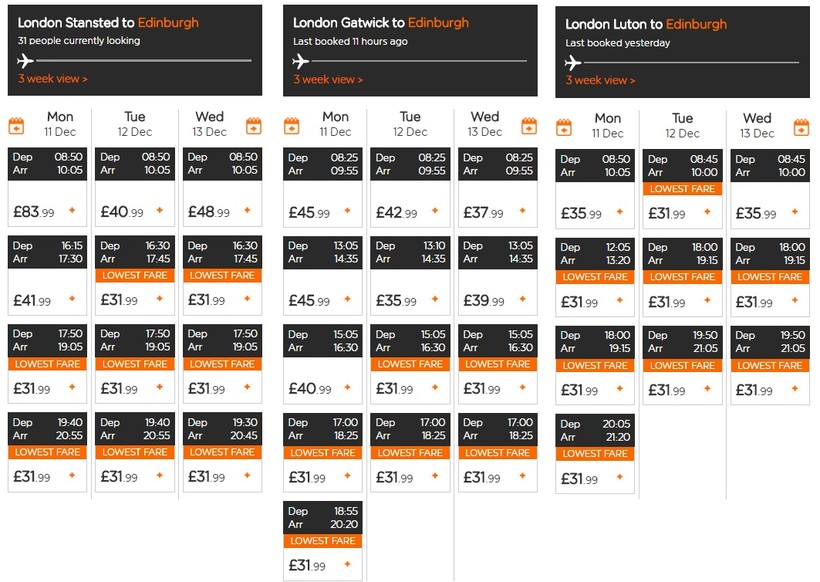Click next-day calendar icon for Gatwick flights

tap(529, 126)
